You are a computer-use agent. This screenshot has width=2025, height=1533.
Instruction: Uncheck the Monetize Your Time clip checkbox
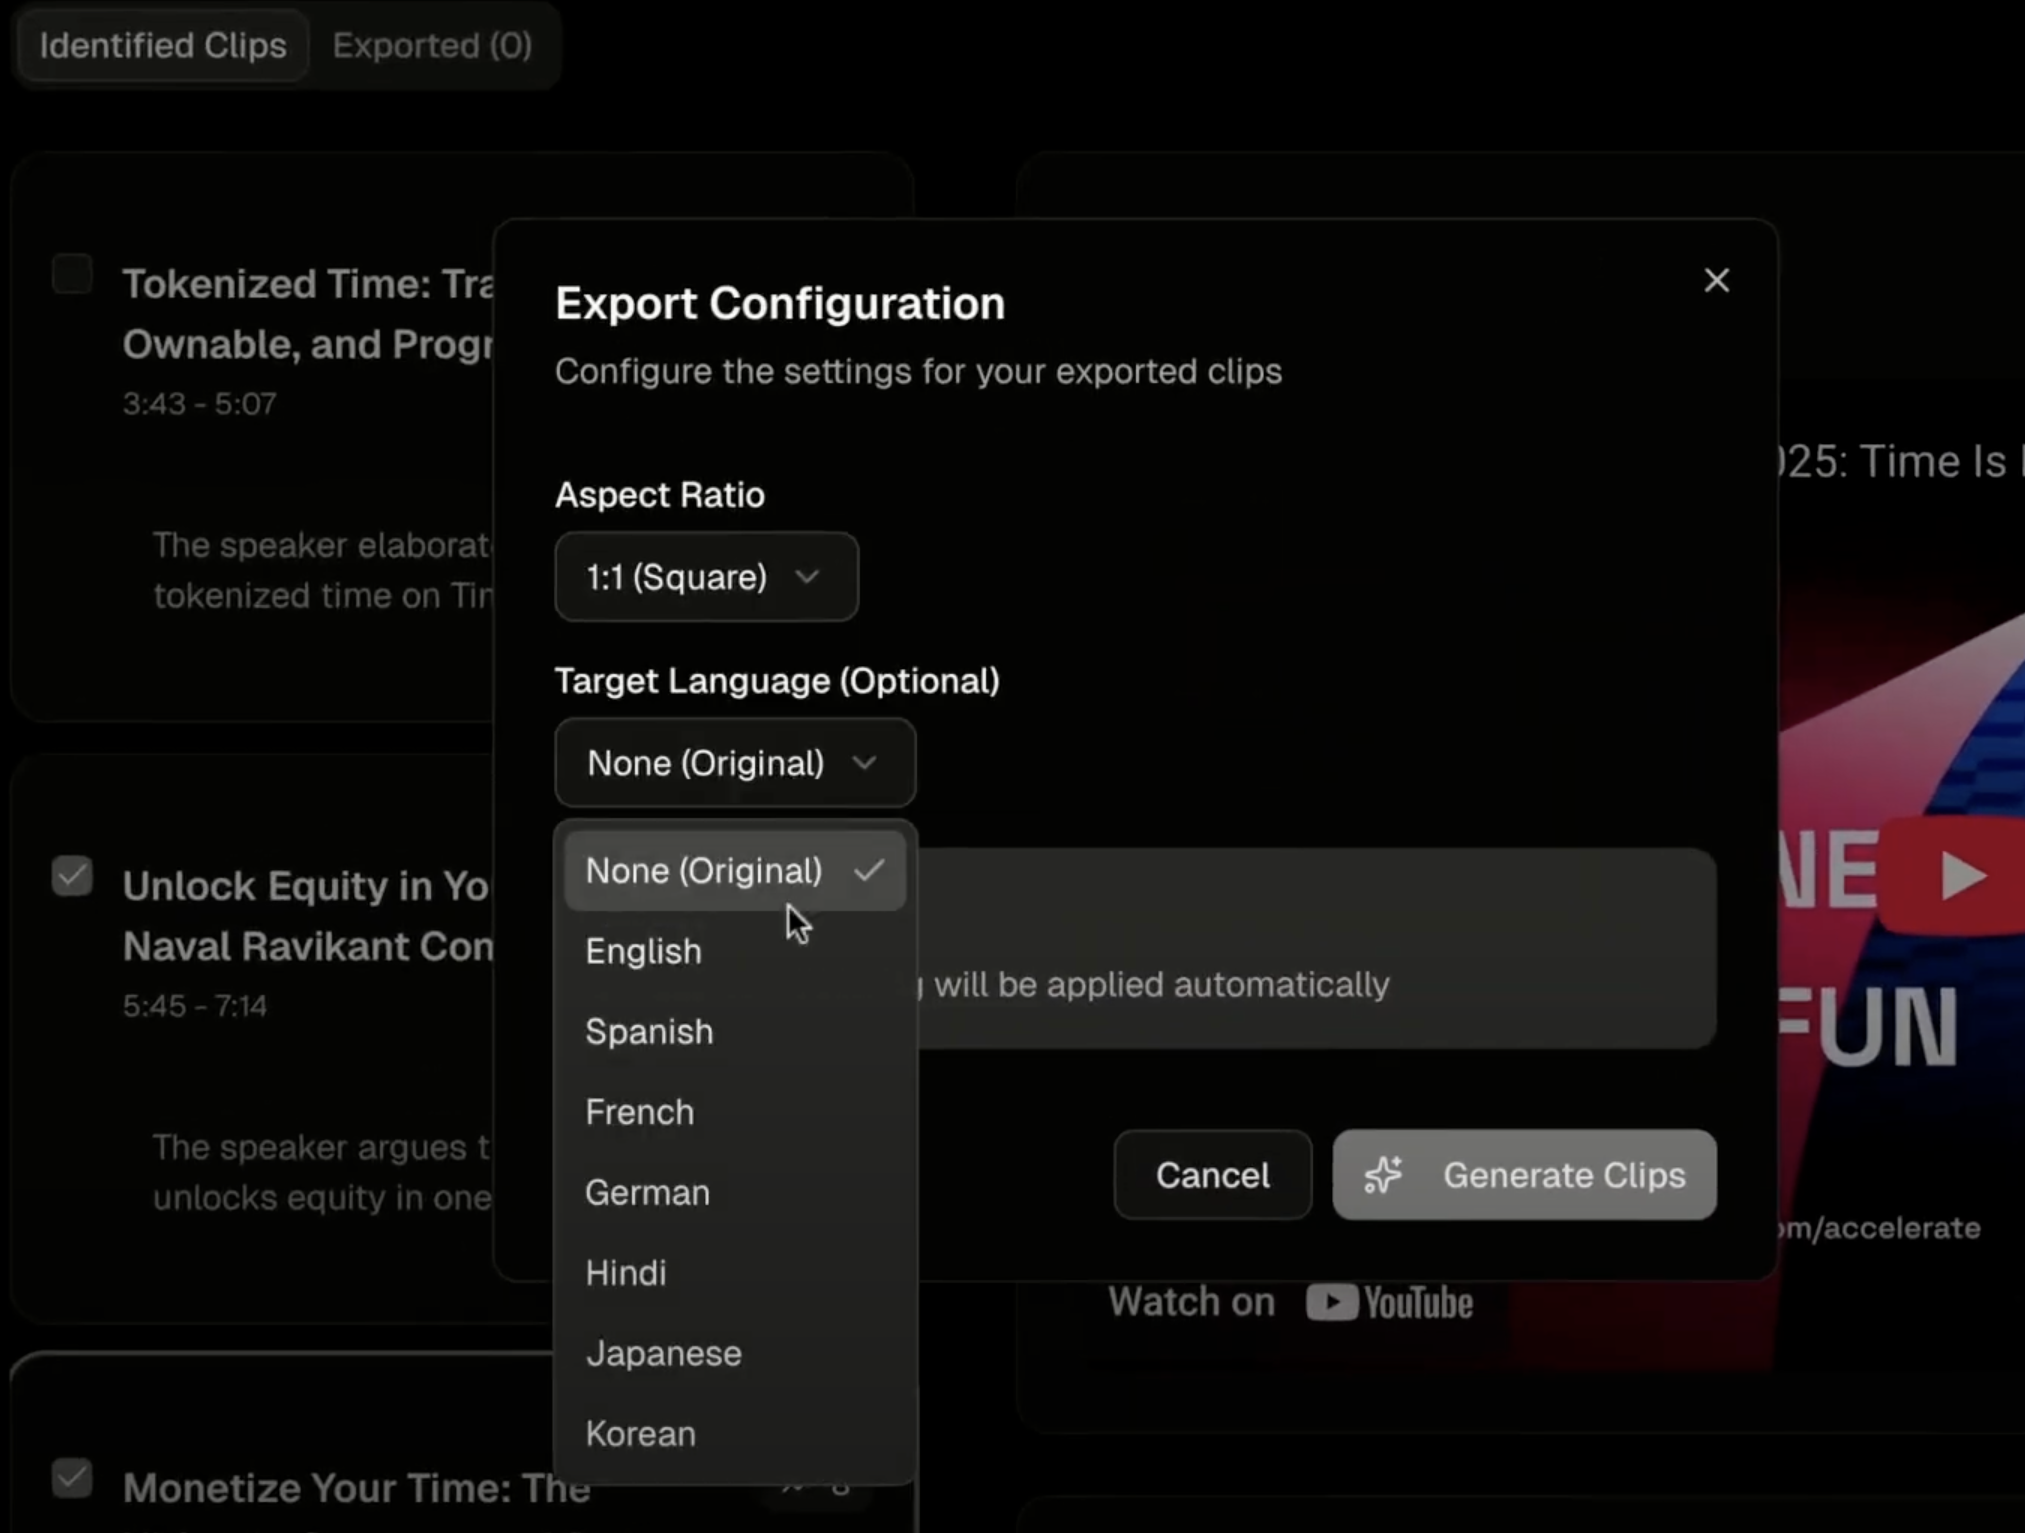pyautogui.click(x=72, y=1478)
